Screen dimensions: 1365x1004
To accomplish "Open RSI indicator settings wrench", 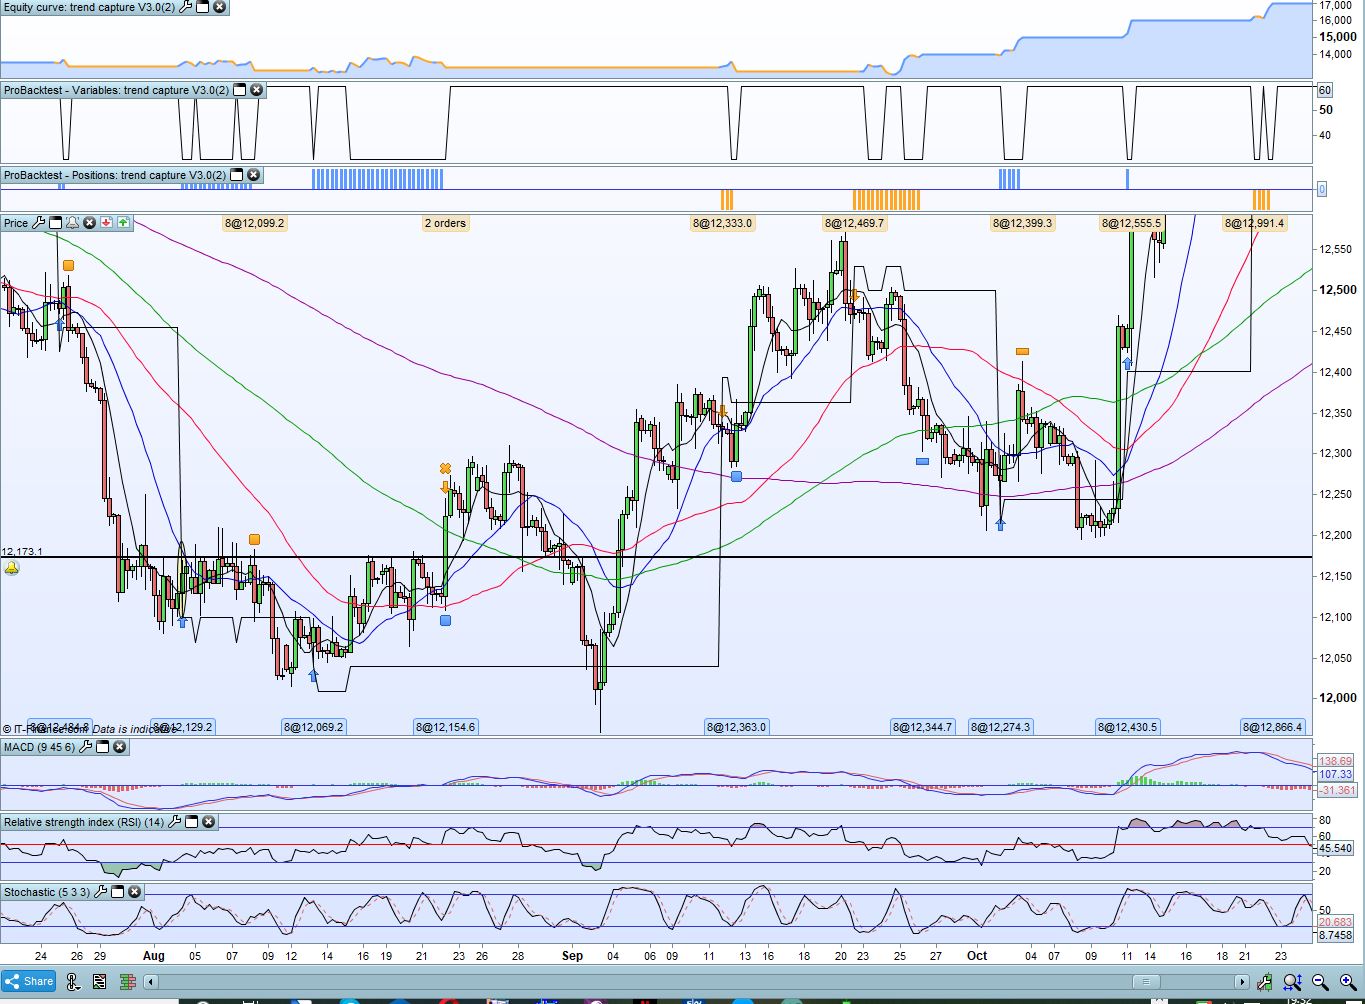I will coord(174,822).
